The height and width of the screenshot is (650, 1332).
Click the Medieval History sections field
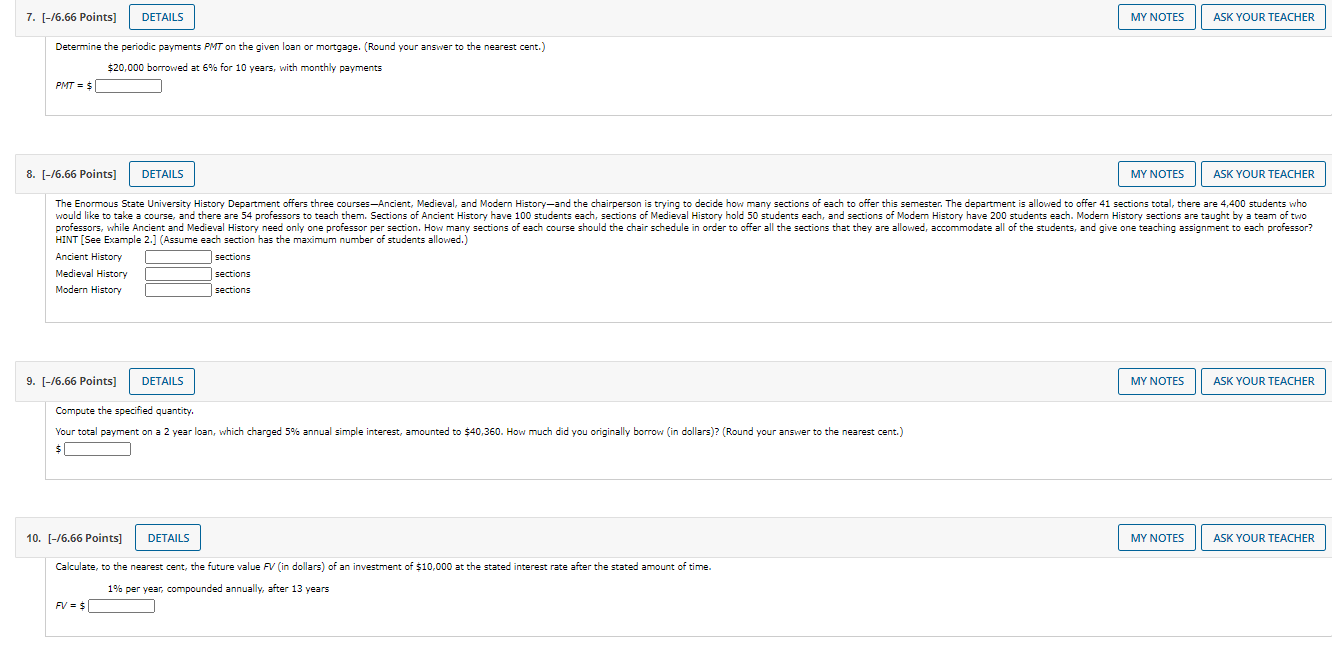click(179, 274)
